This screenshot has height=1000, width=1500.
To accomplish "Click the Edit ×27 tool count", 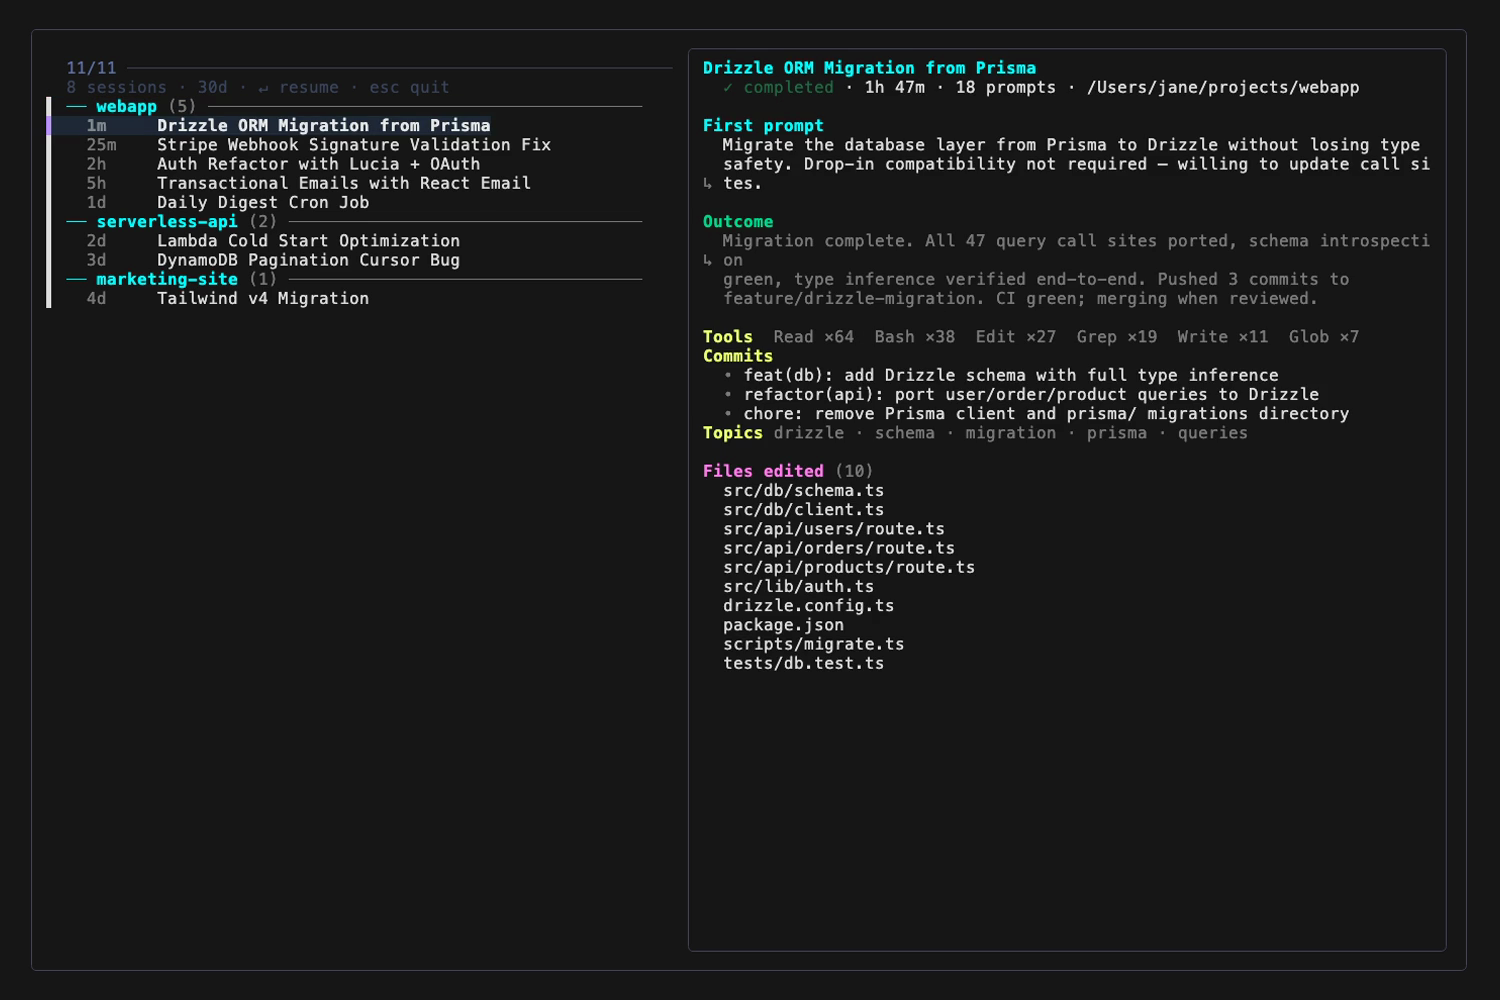I will click(1015, 337).
